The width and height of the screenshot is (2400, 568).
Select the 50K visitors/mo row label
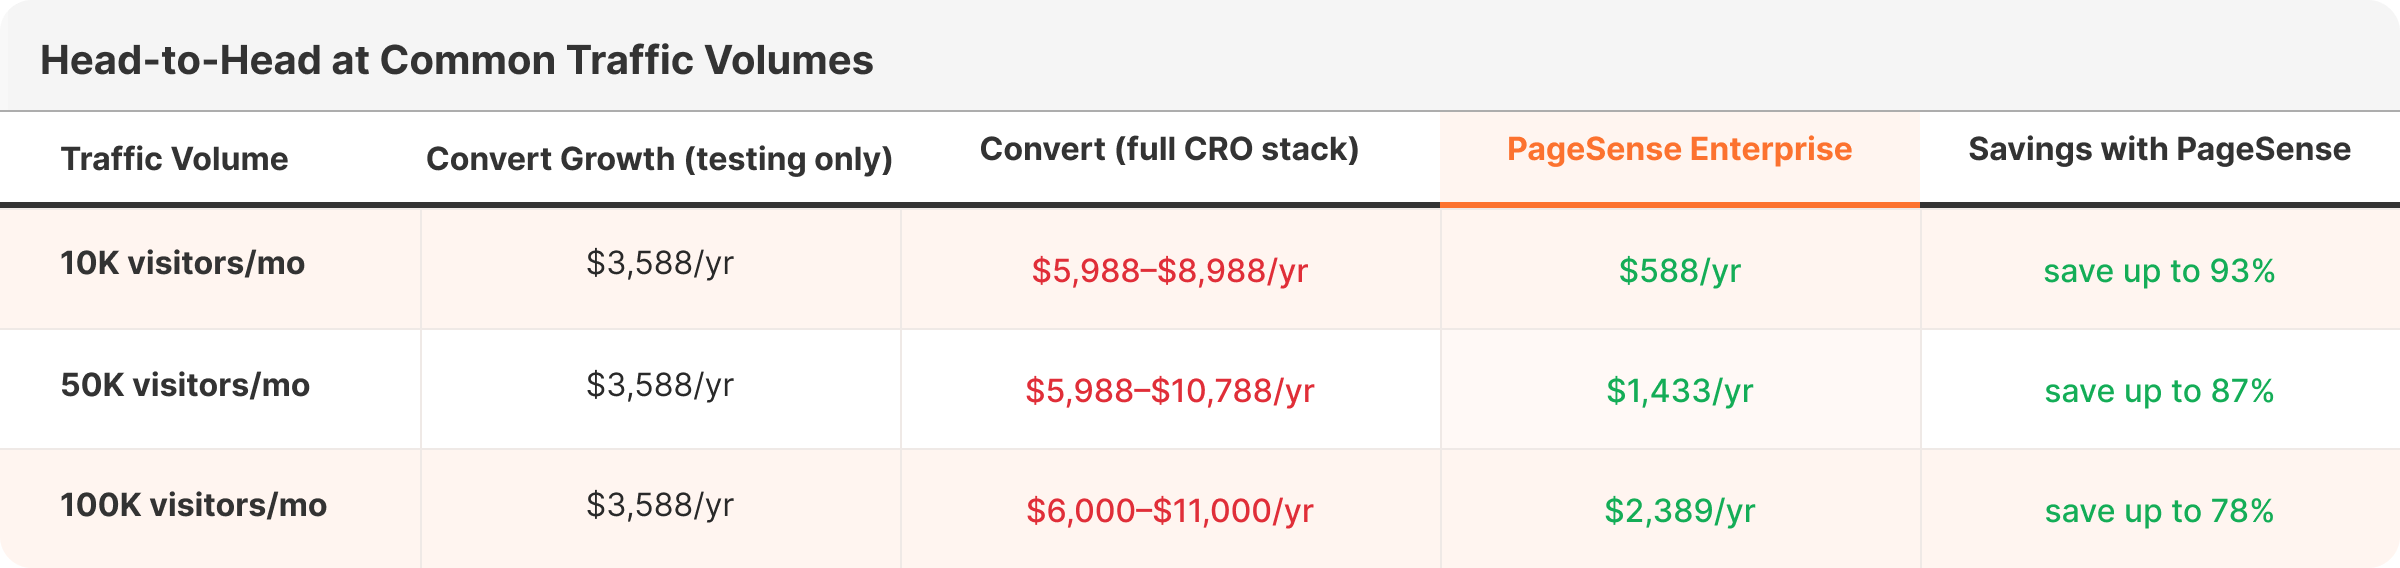pyautogui.click(x=185, y=385)
